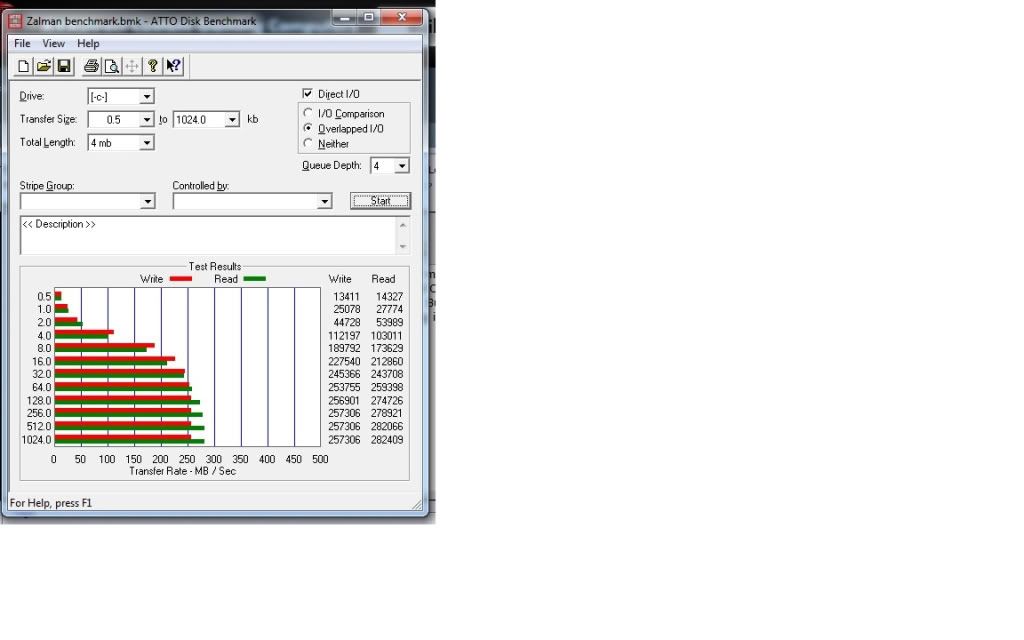Select the Neither radio button
Viewport: 1024px width, 640px height.
click(308, 143)
